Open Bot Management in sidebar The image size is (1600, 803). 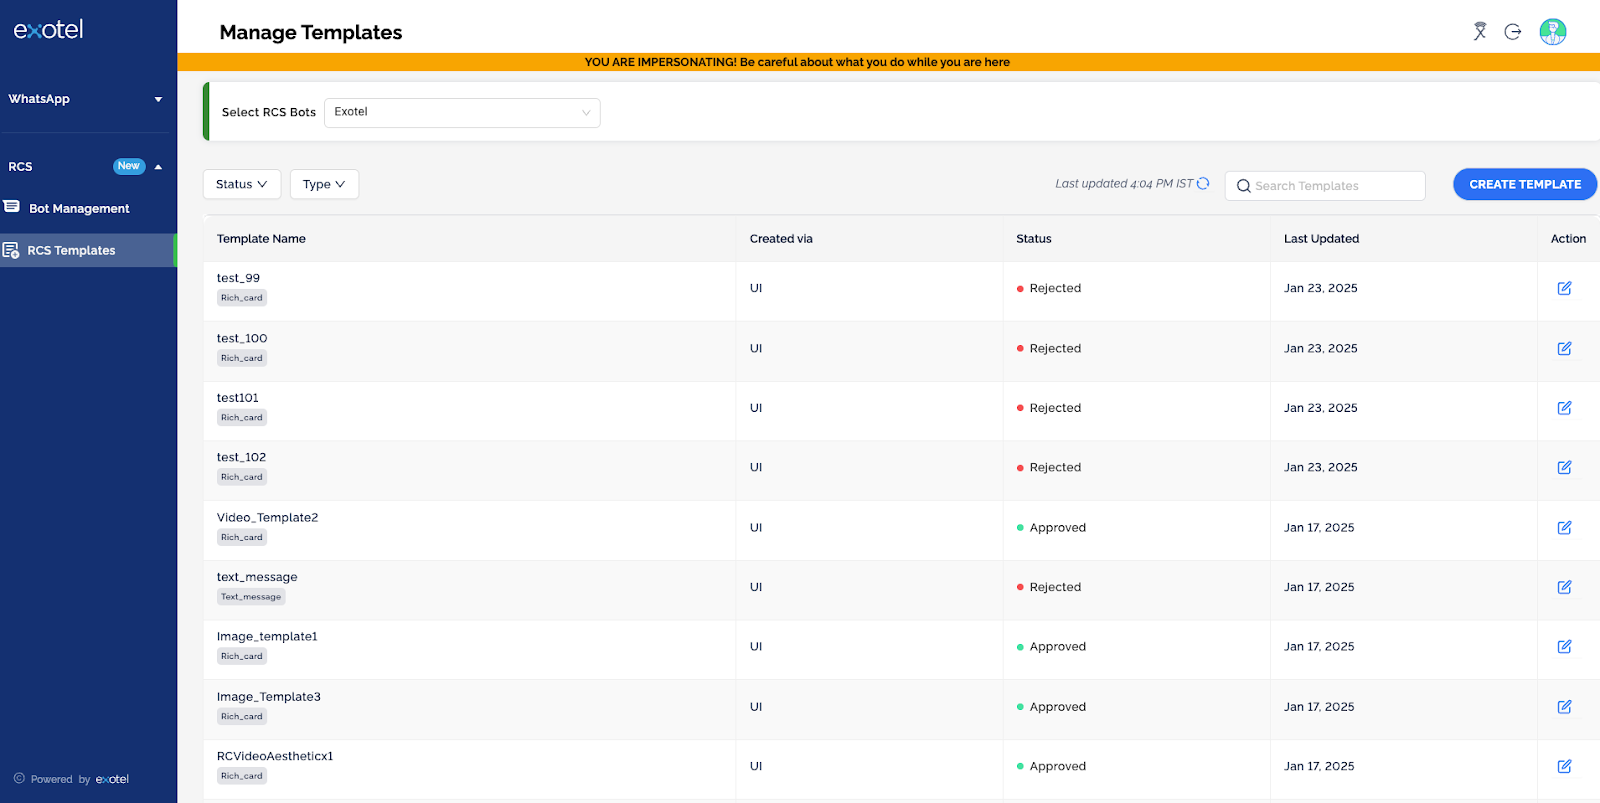point(79,208)
